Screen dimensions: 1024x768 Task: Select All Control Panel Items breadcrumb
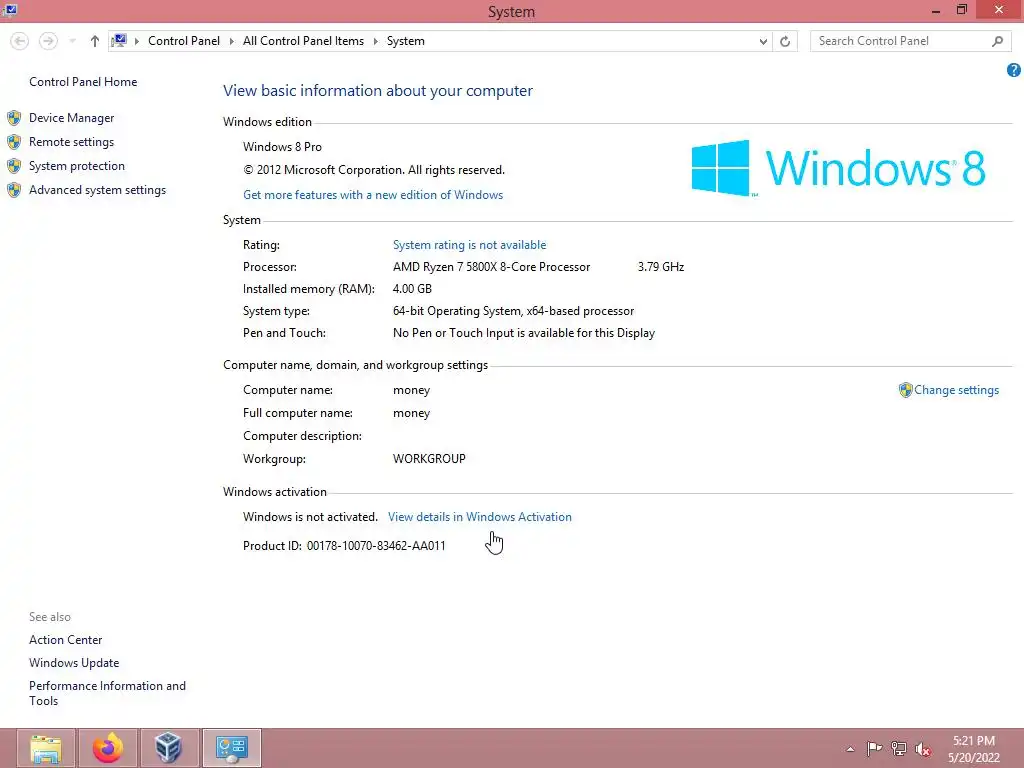(x=303, y=41)
